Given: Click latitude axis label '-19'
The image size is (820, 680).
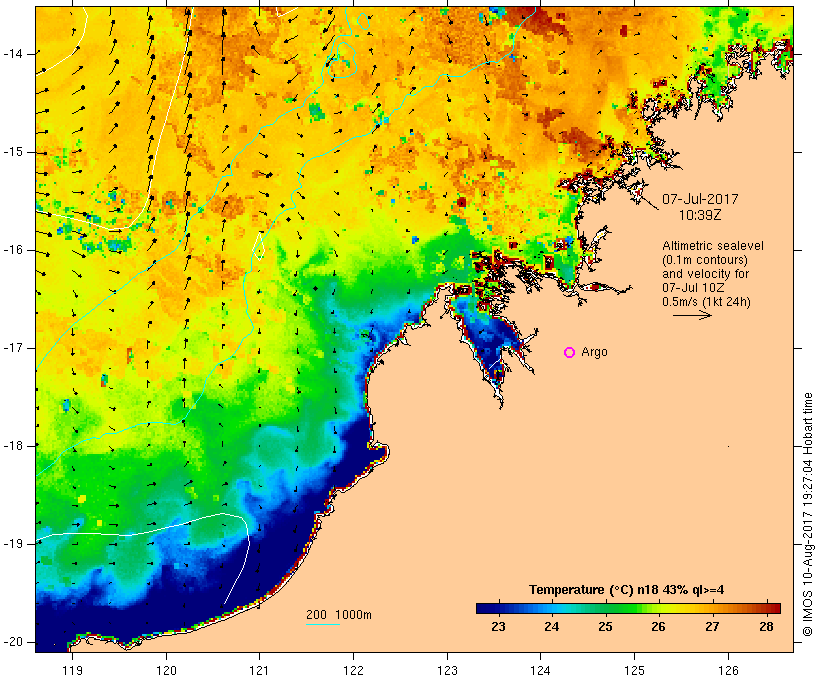Looking at the screenshot, I should [13, 544].
